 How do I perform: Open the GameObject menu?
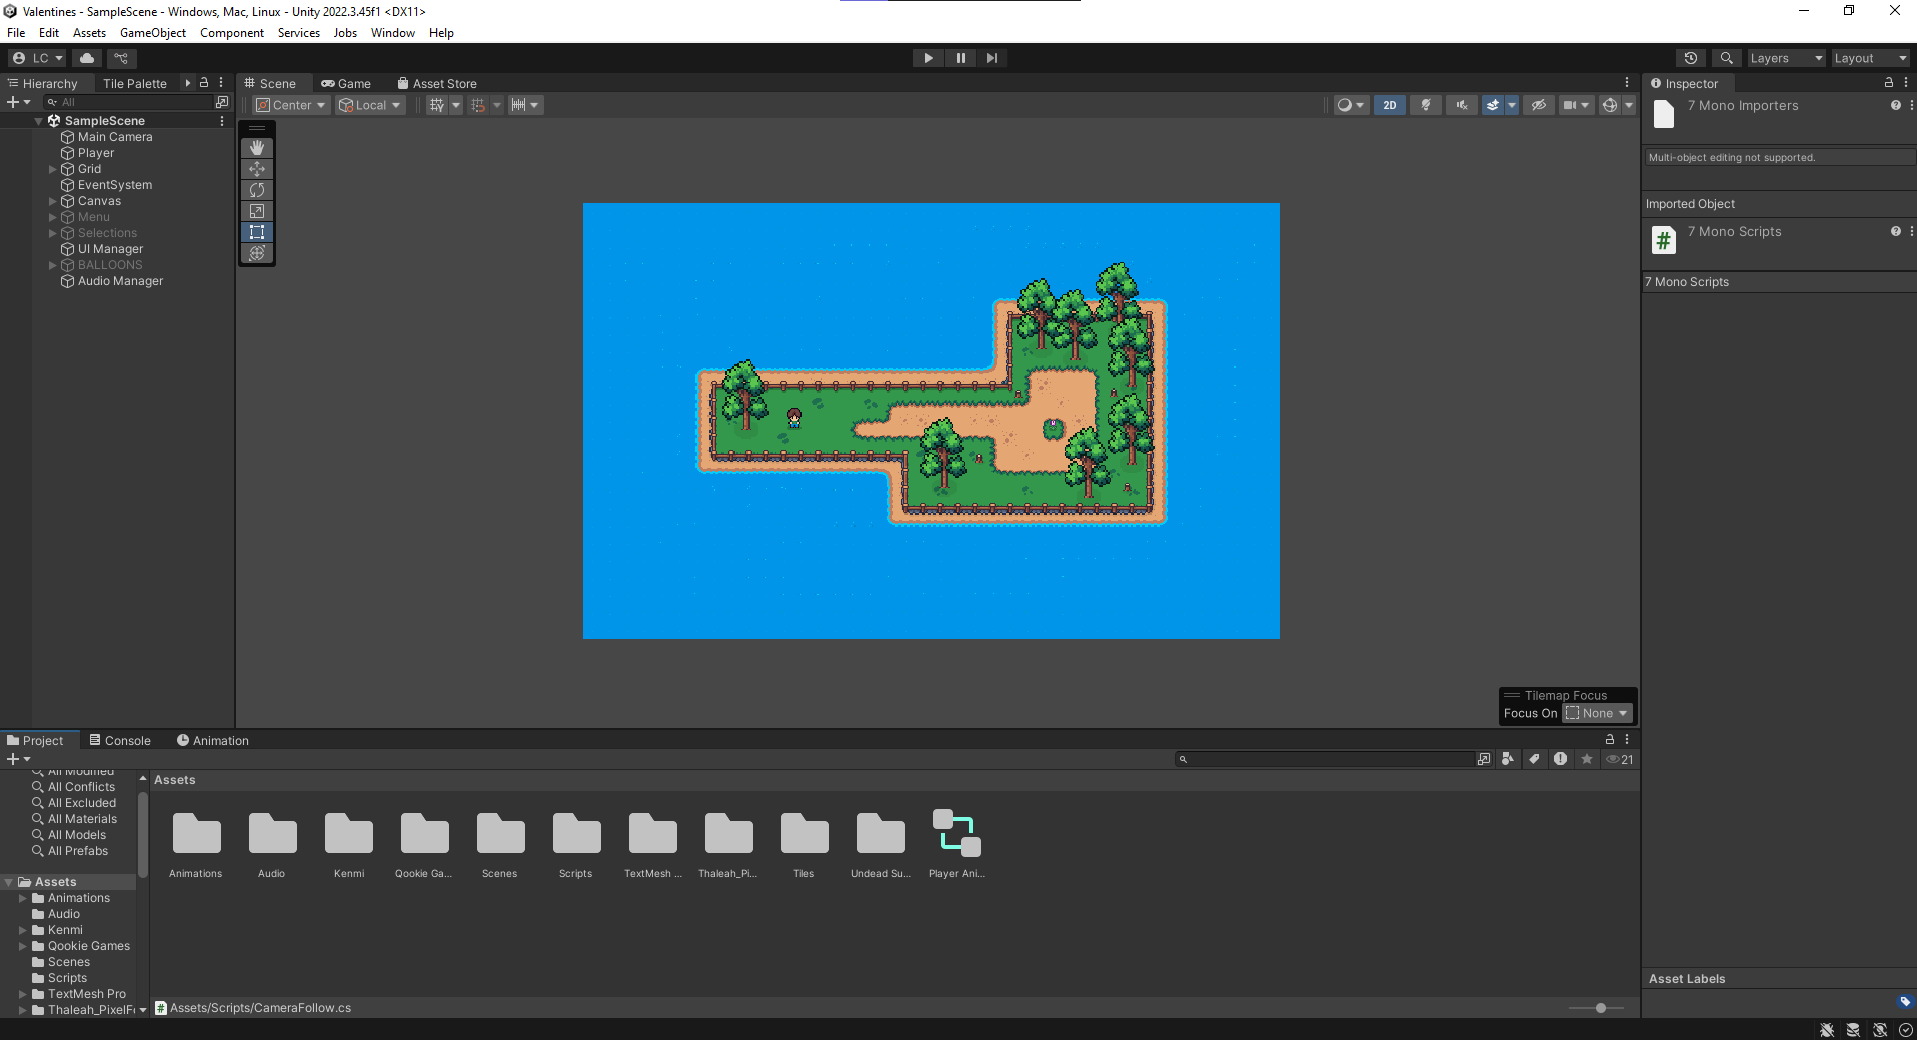pos(153,32)
